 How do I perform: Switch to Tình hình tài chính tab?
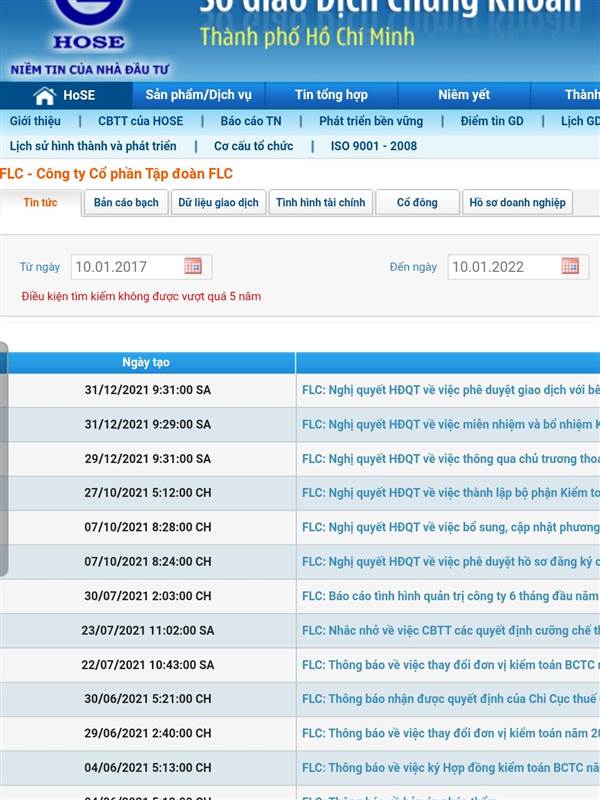[320, 203]
